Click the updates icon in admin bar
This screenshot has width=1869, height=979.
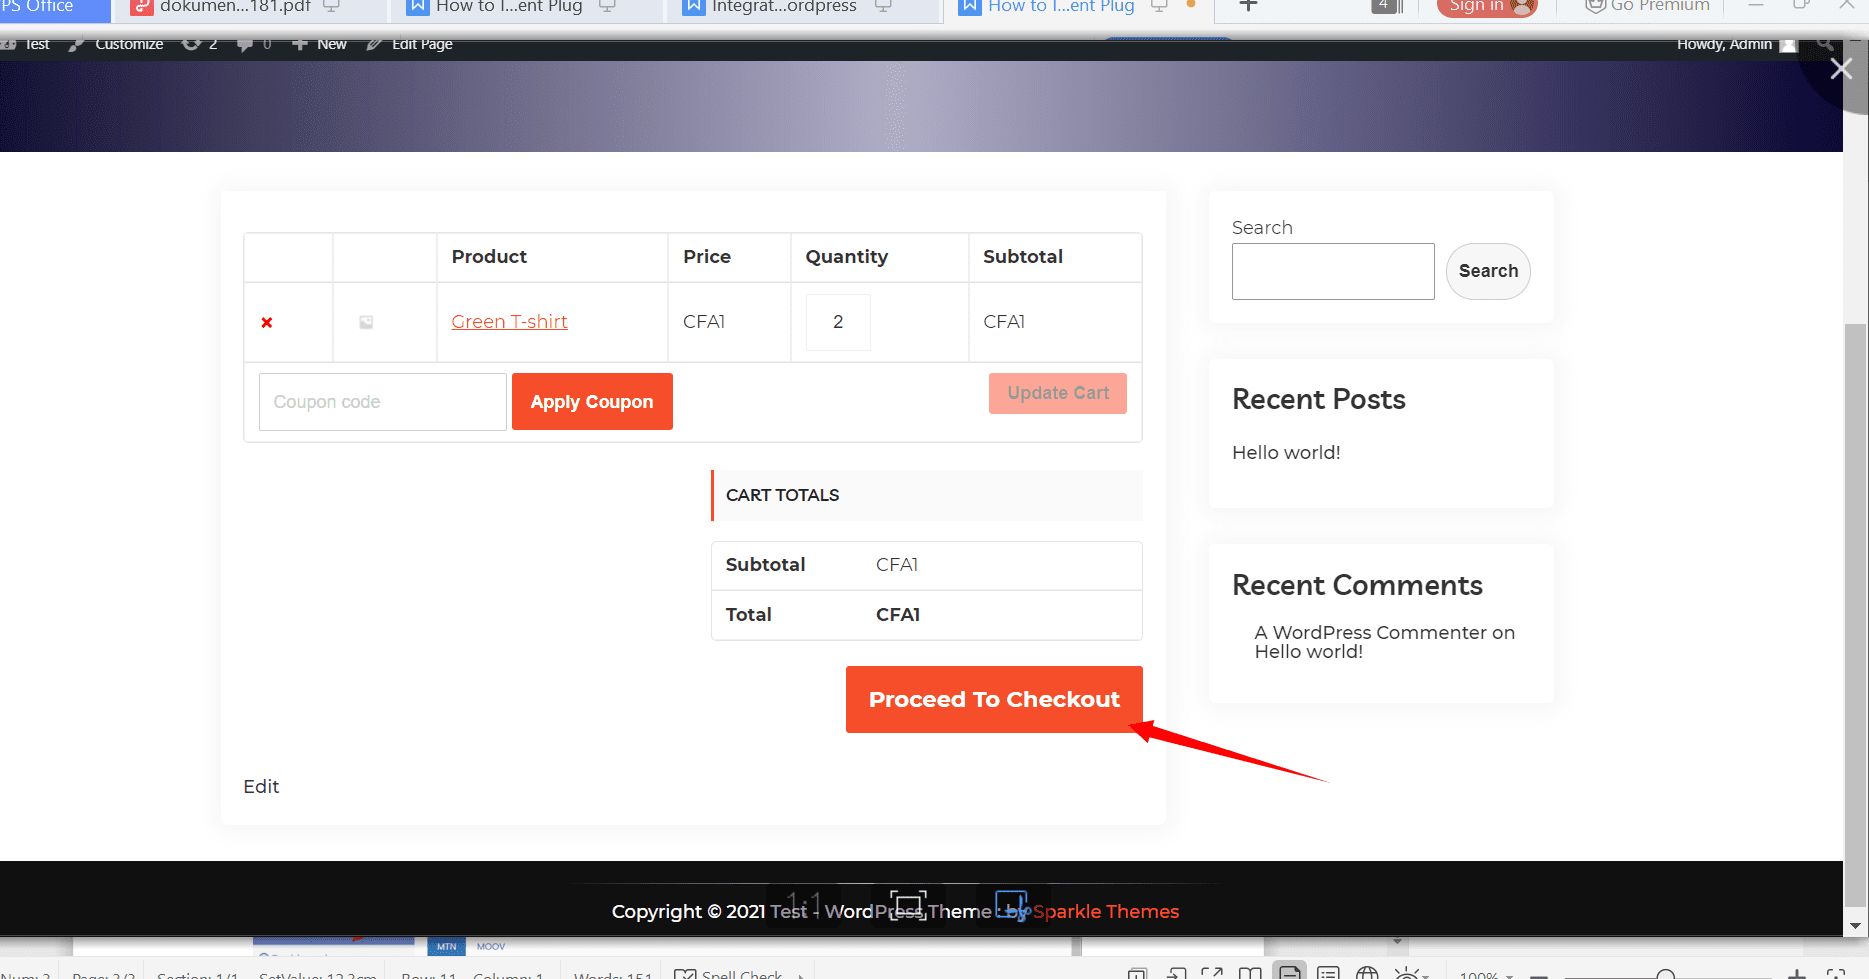pyautogui.click(x=192, y=44)
